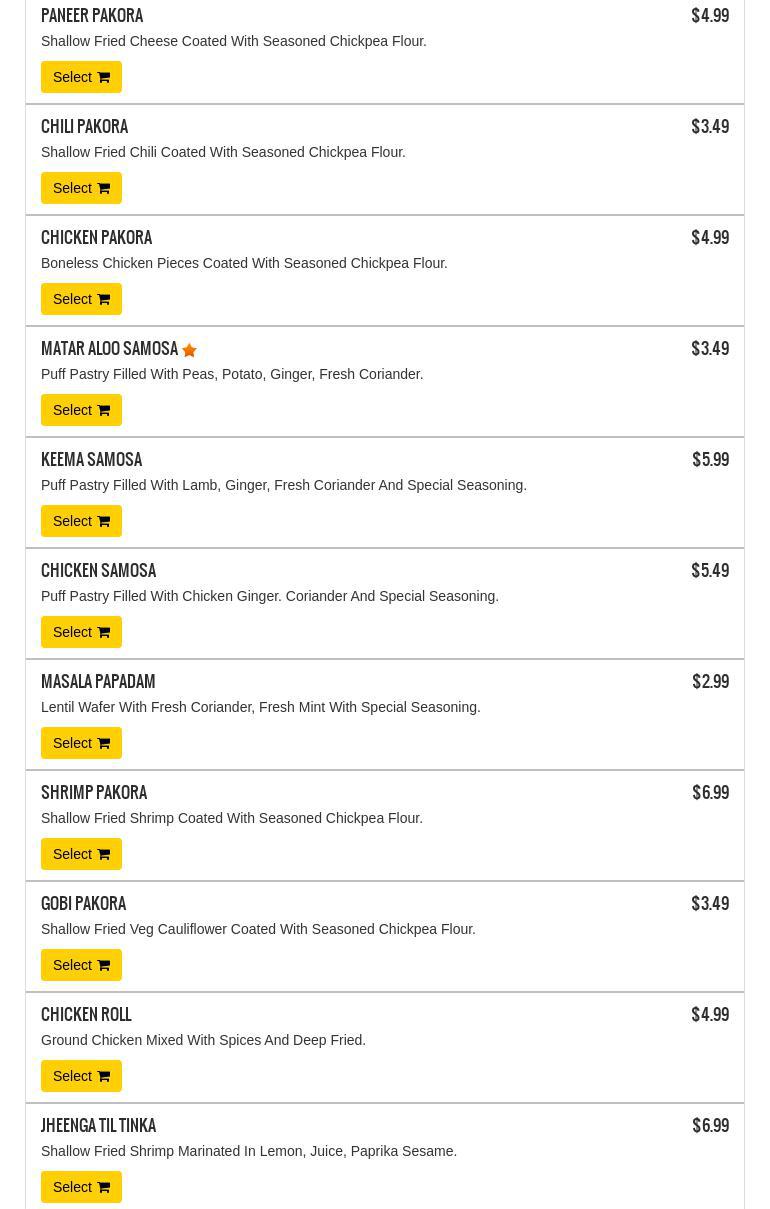Viewport: 770px width, 1209px height.
Task: Click the Shrimp Pakora $6.99 price
Action: (710, 793)
